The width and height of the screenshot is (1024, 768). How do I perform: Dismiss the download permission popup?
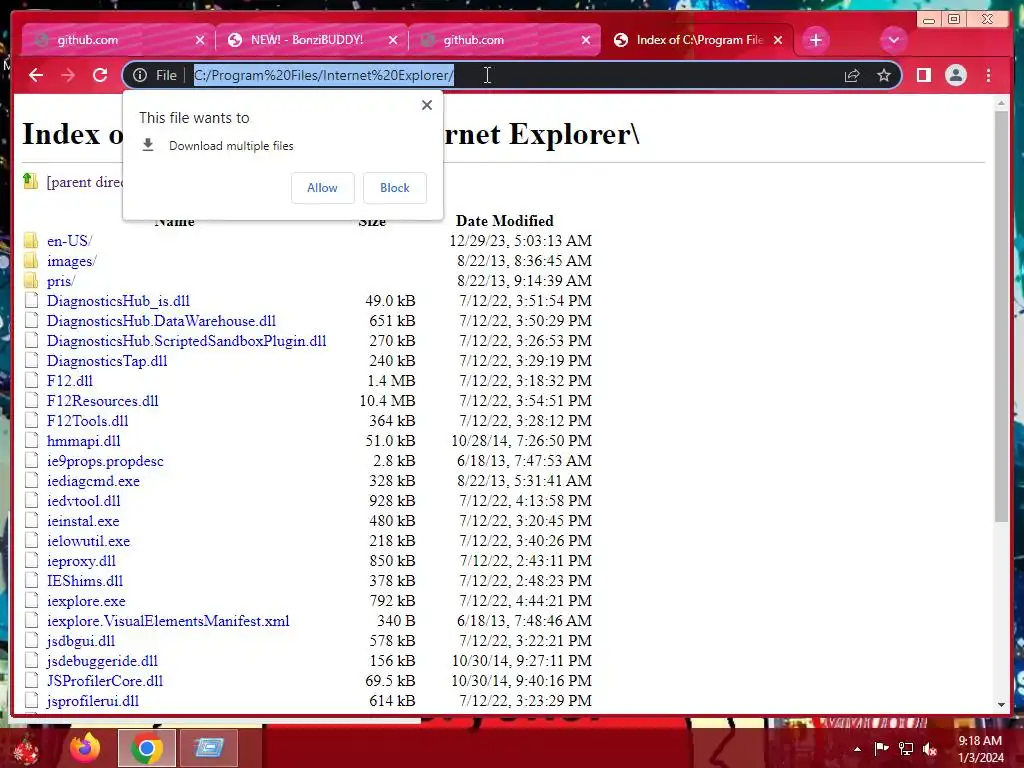(426, 105)
